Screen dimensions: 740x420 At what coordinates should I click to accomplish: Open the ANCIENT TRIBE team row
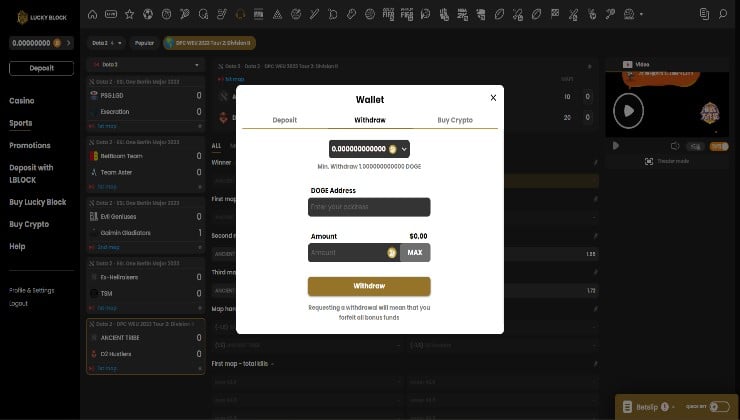(146, 338)
